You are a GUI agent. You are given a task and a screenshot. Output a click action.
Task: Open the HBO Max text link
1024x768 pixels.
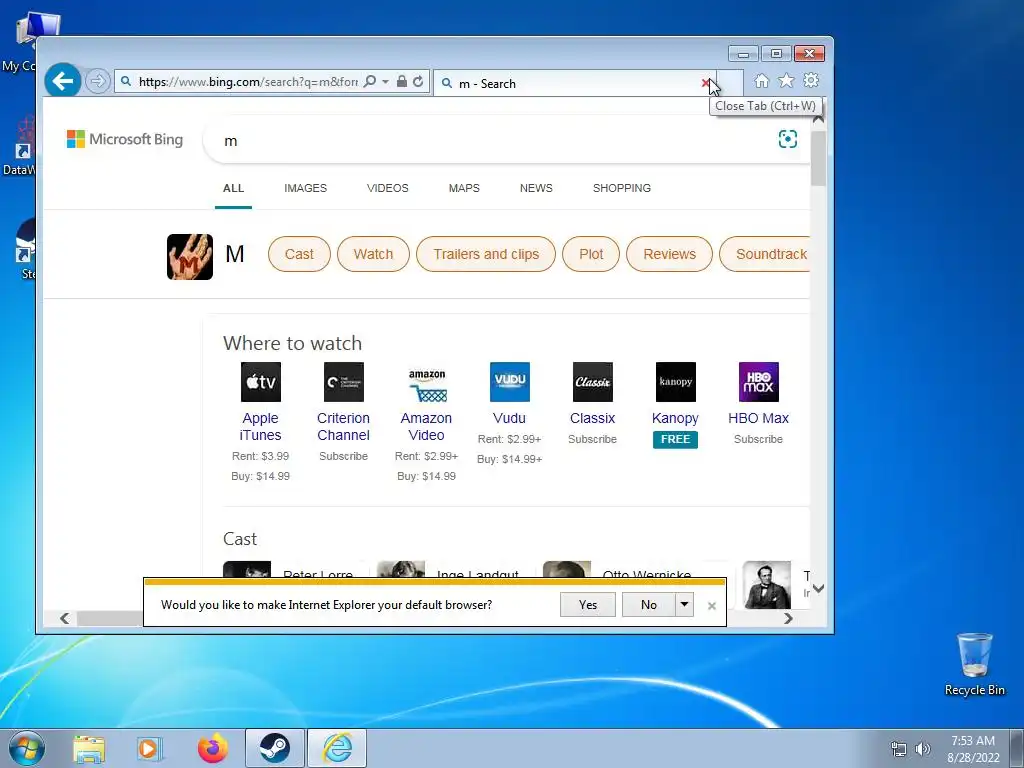tap(758, 418)
